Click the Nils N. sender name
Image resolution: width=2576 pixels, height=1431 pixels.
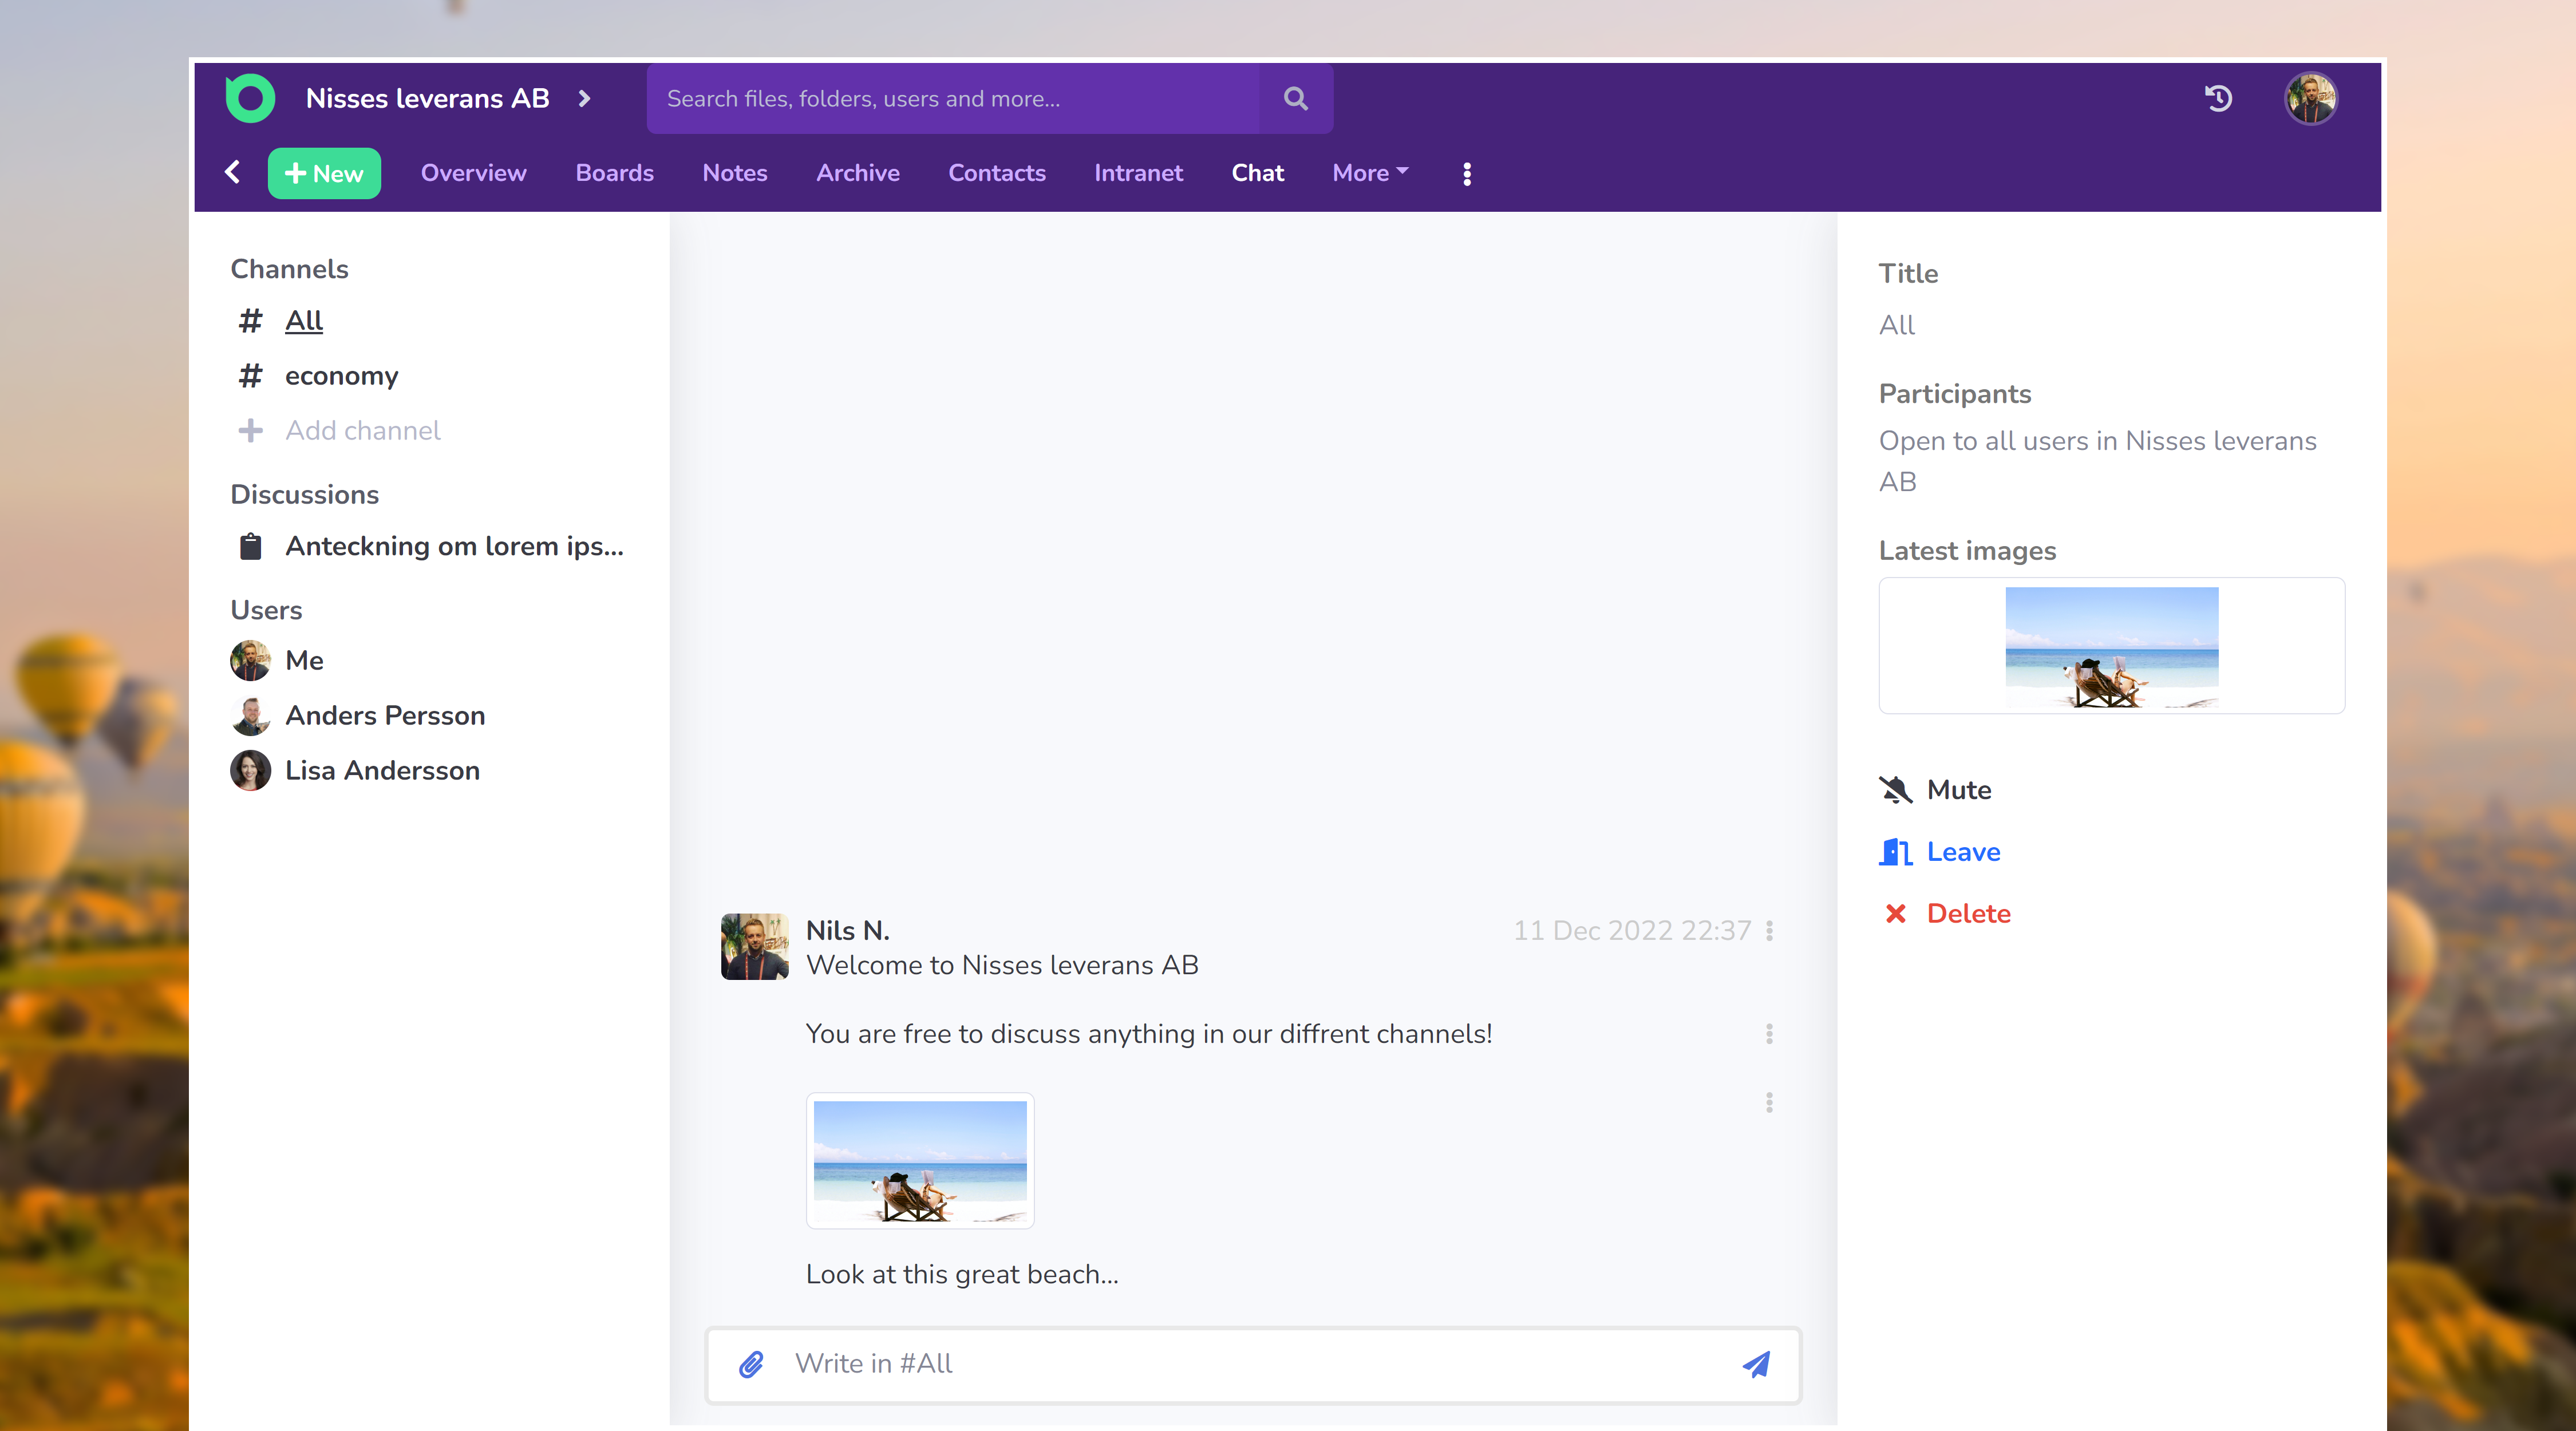[x=847, y=930]
